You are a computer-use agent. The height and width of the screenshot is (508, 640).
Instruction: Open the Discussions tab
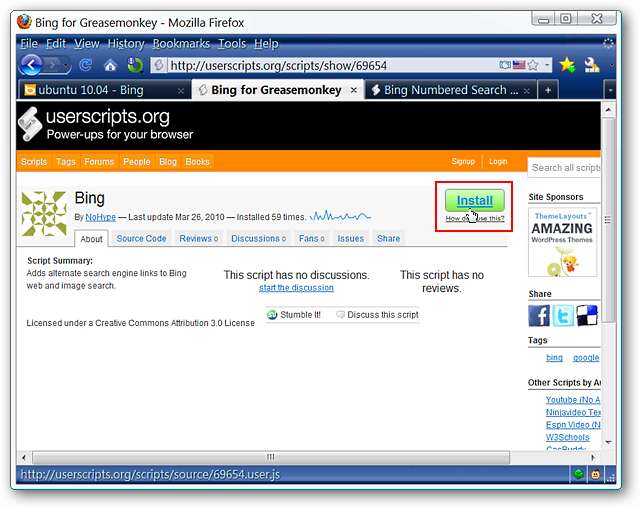258,239
